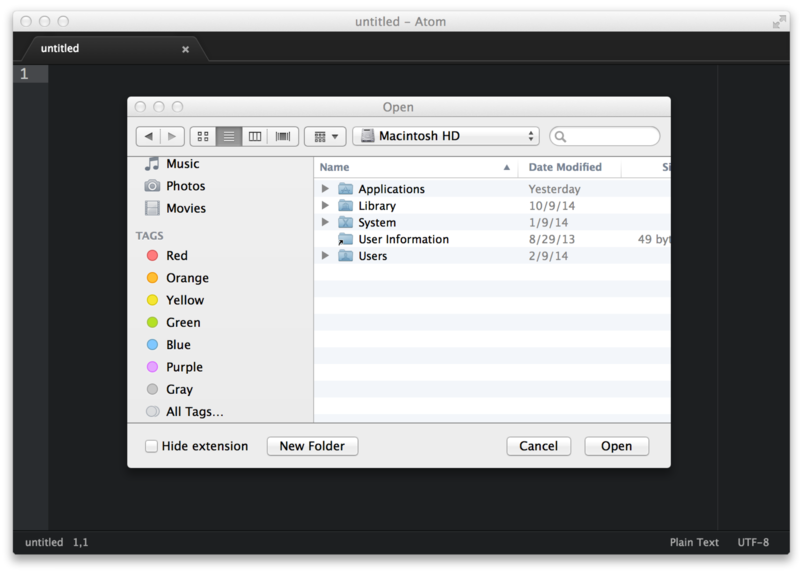Switch to list view mode

click(x=229, y=136)
